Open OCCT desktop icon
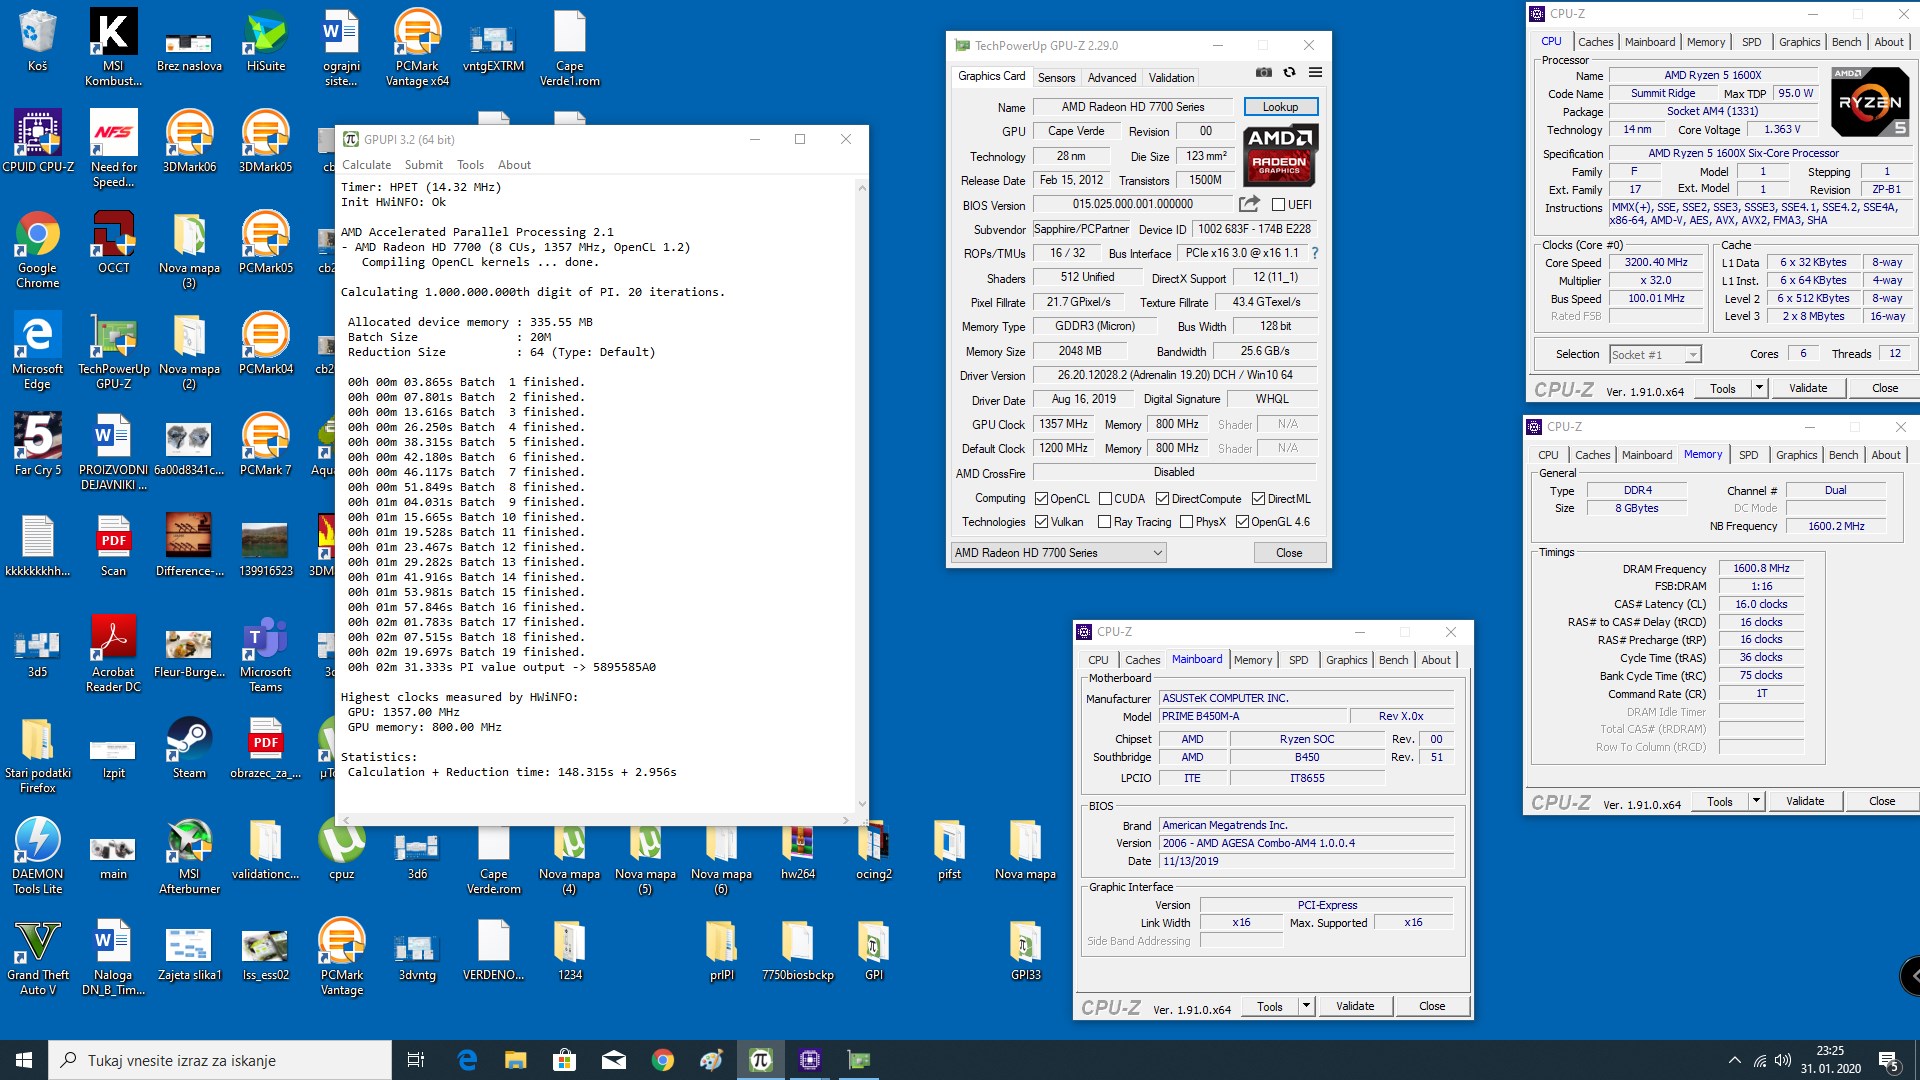Screen dimensions: 1920x1080 coord(113,243)
